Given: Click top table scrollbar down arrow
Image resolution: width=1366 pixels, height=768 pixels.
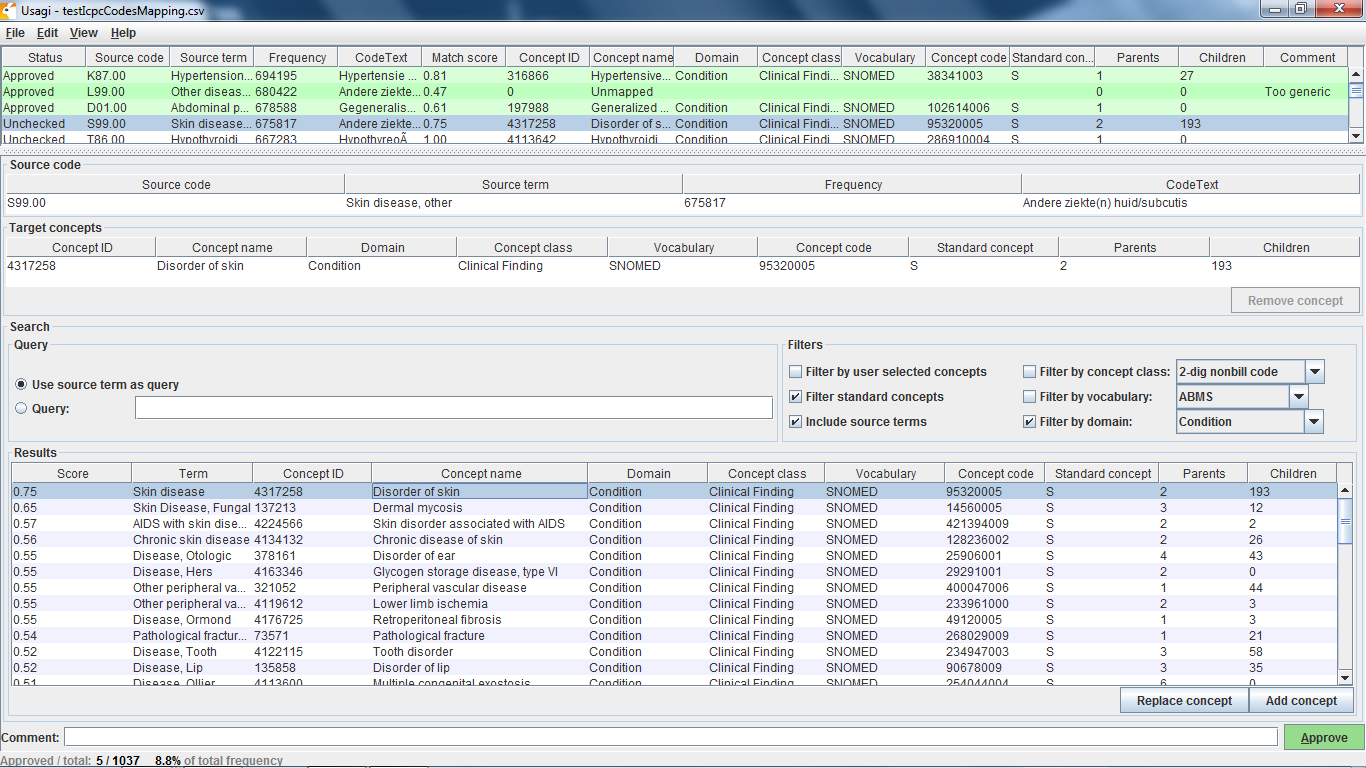Looking at the screenshot, I should pos(1356,135).
